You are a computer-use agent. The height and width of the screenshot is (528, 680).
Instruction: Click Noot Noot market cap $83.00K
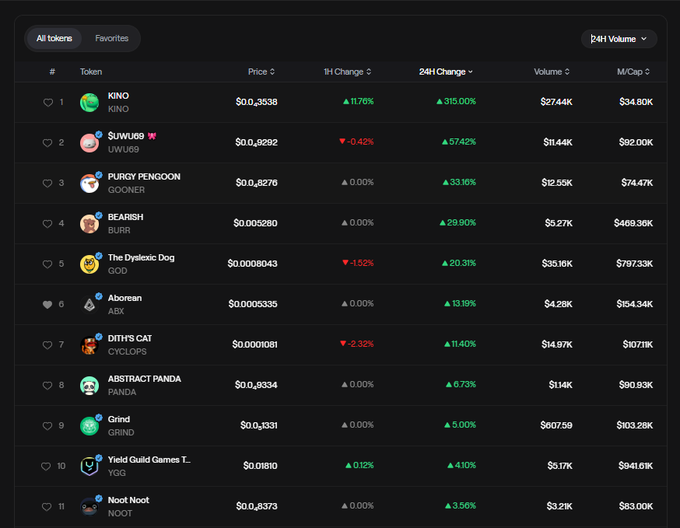(x=636, y=506)
